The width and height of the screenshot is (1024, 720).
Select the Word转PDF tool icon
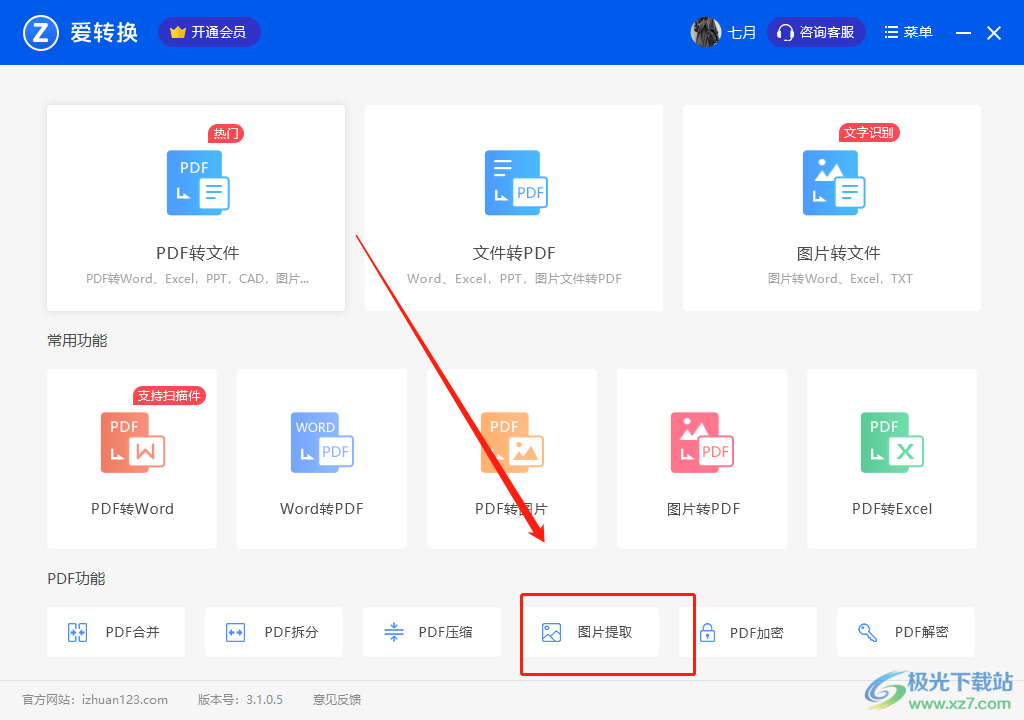(321, 443)
